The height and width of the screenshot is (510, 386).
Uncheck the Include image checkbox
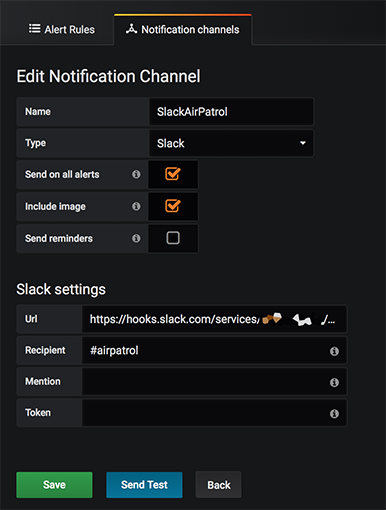[x=173, y=206]
